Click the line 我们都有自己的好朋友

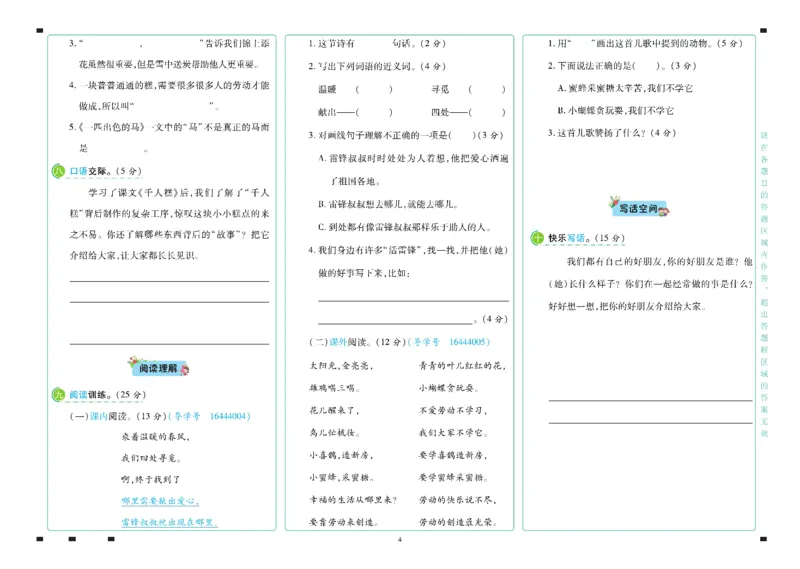pyautogui.click(x=659, y=262)
